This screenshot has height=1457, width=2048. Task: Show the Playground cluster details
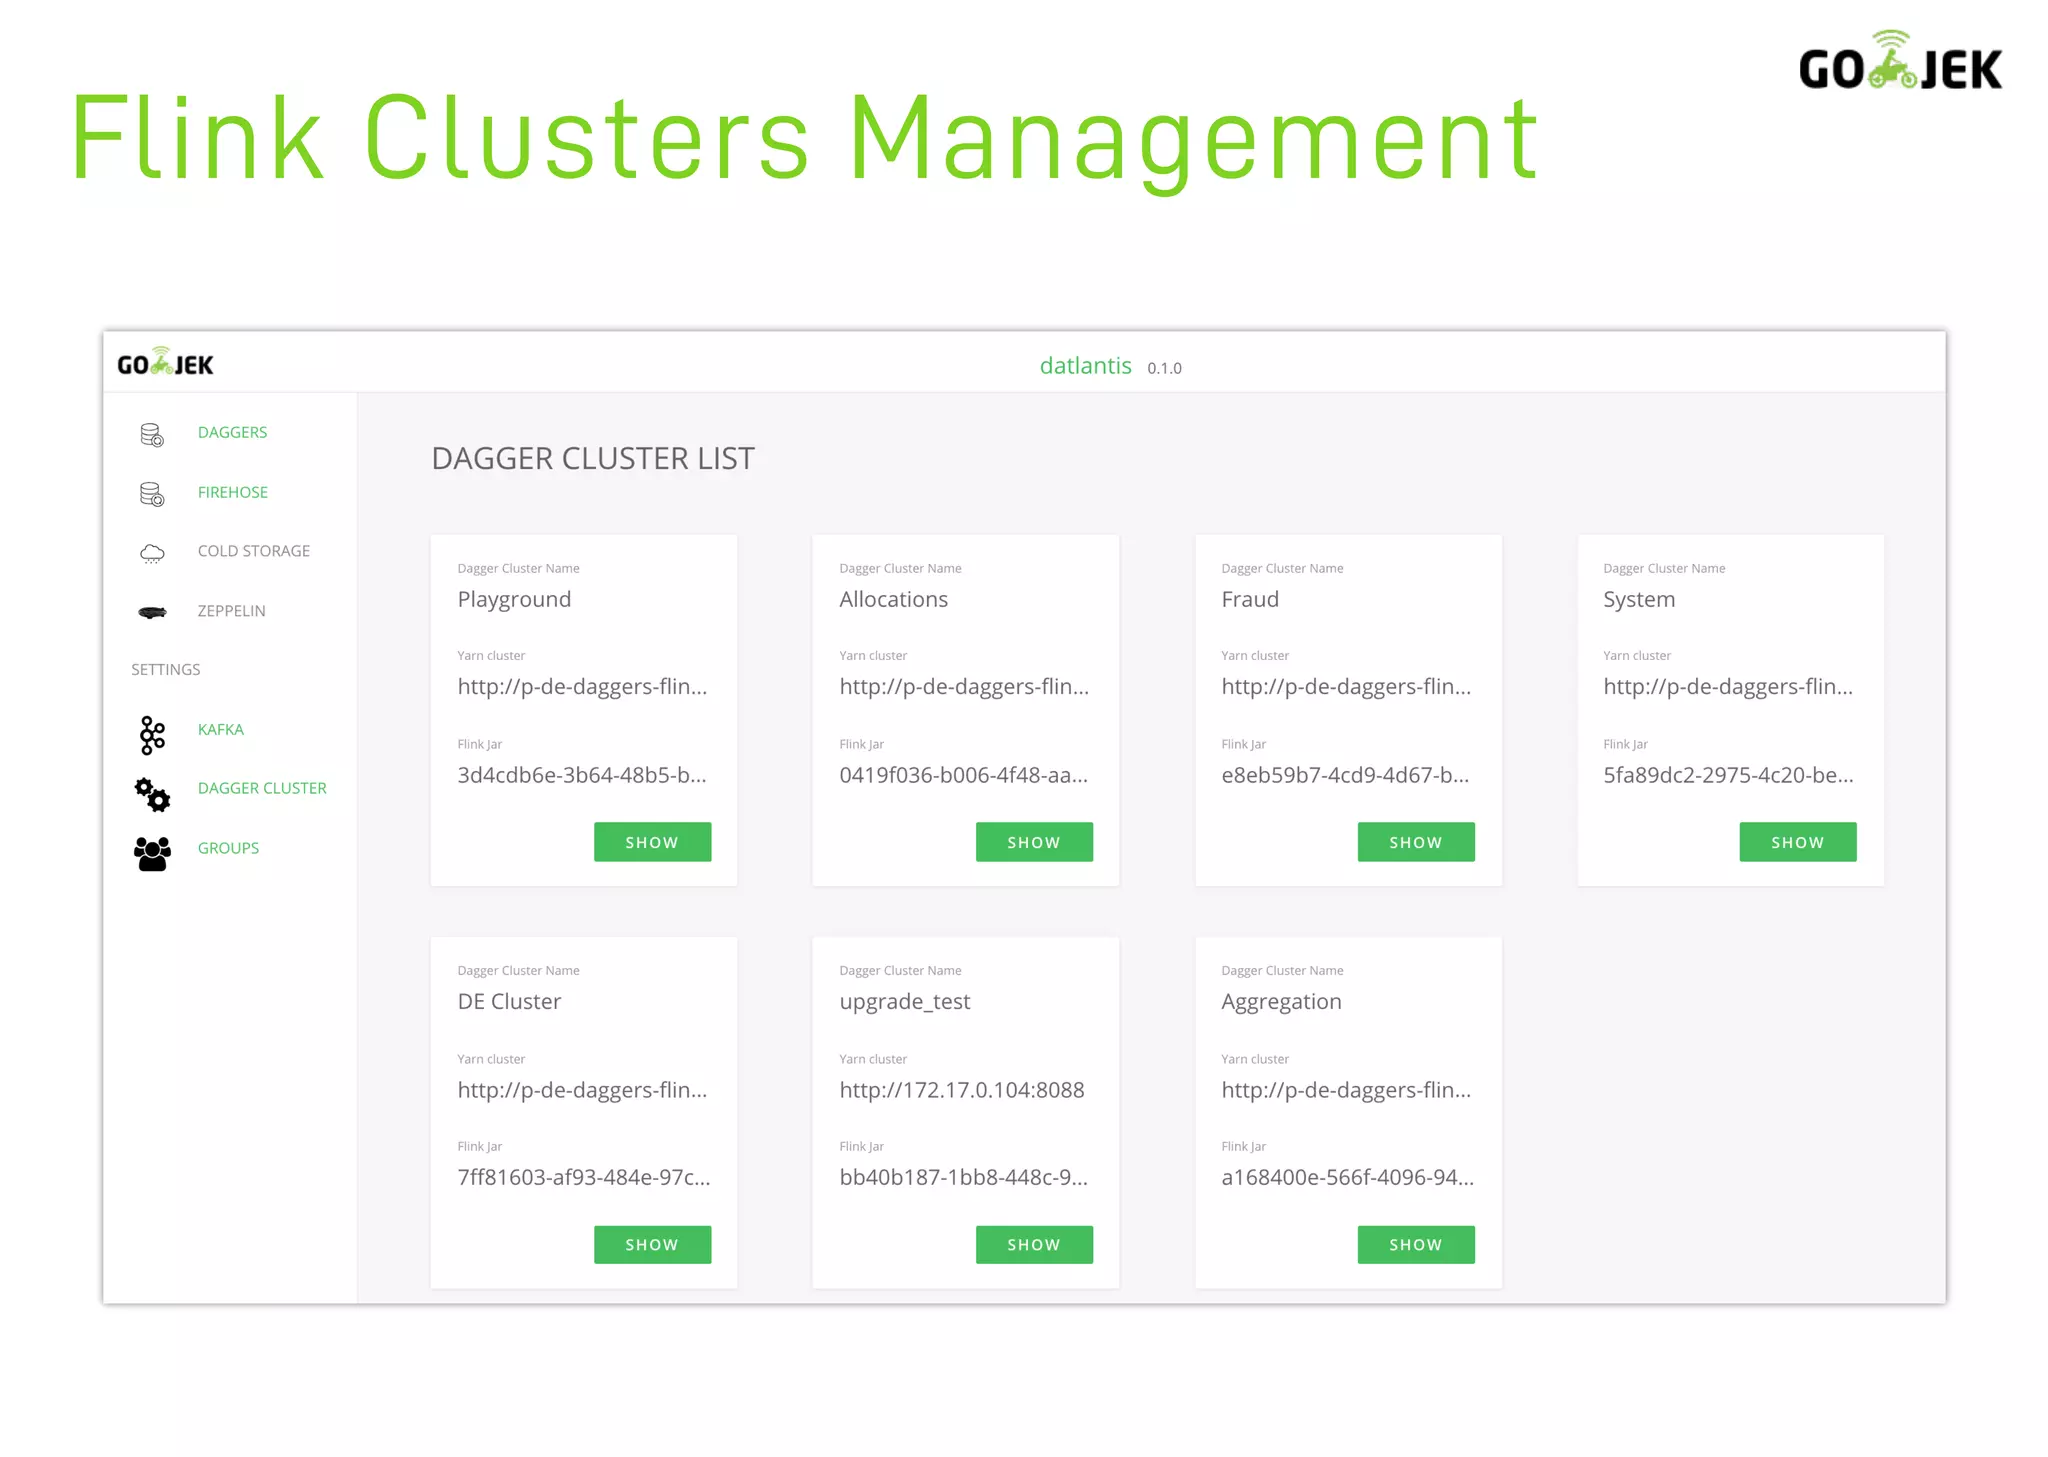pos(652,842)
